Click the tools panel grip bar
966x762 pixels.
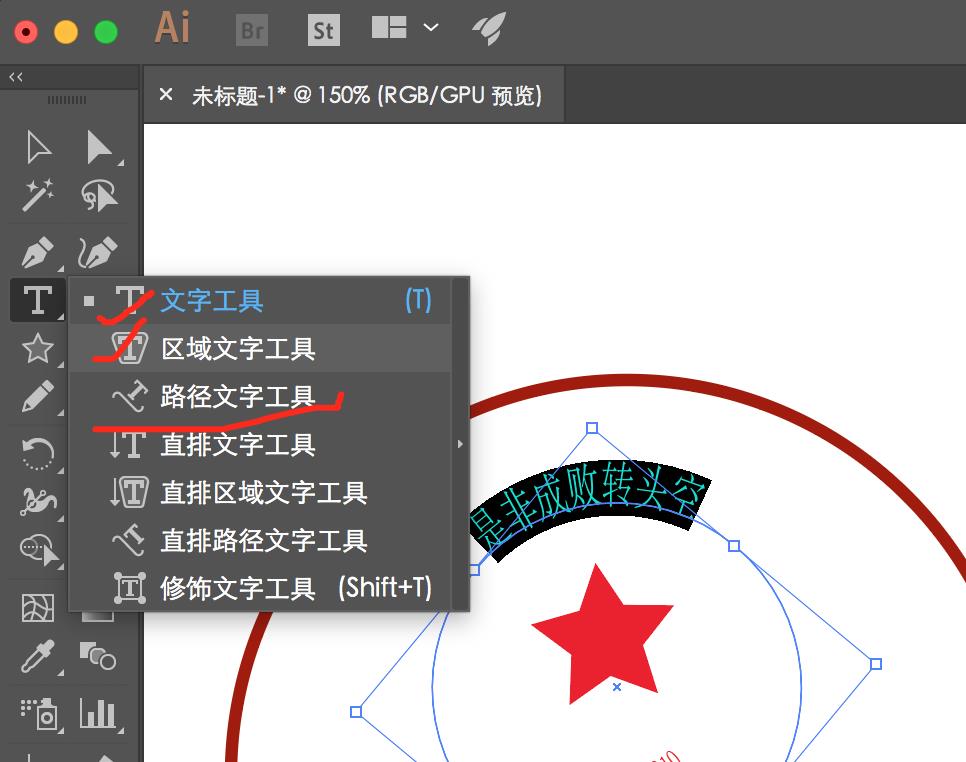tap(67, 100)
